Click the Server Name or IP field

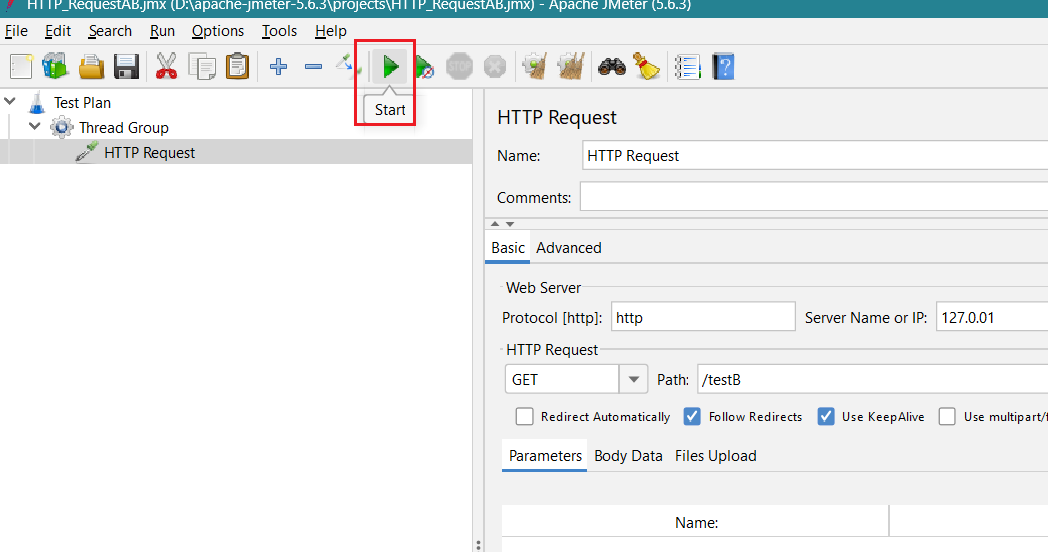point(992,317)
